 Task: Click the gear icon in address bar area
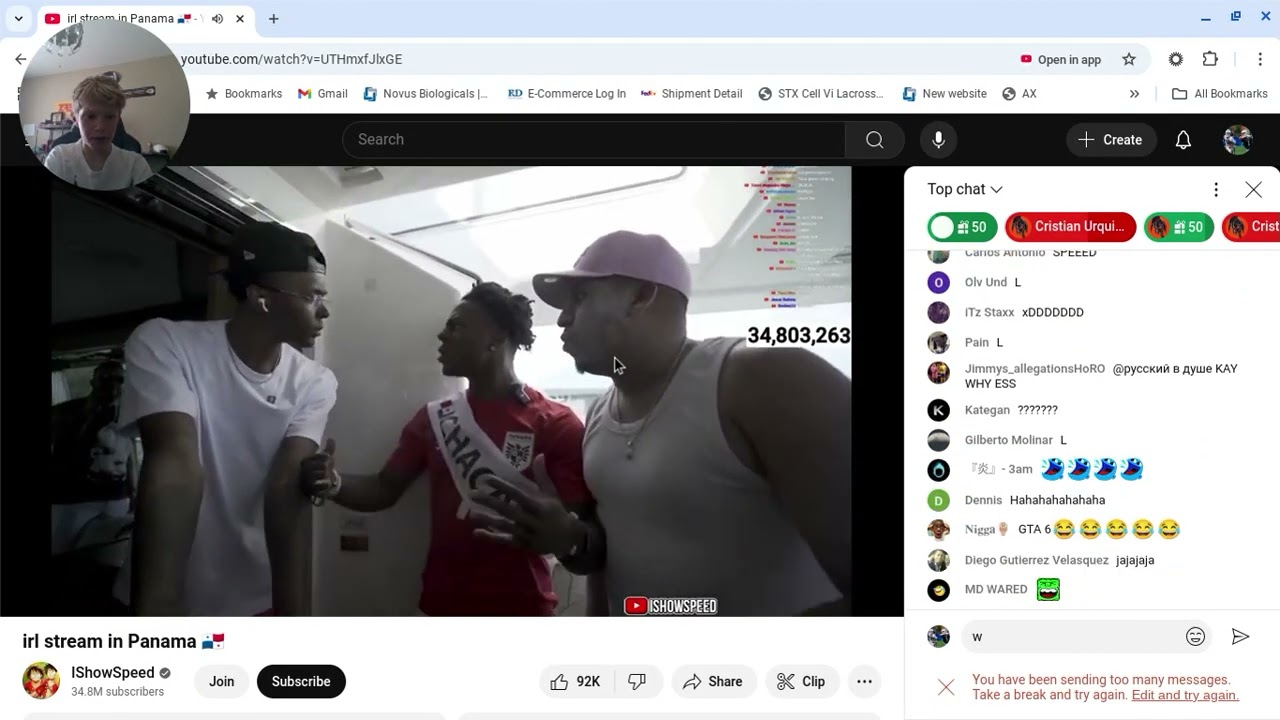(x=1176, y=59)
